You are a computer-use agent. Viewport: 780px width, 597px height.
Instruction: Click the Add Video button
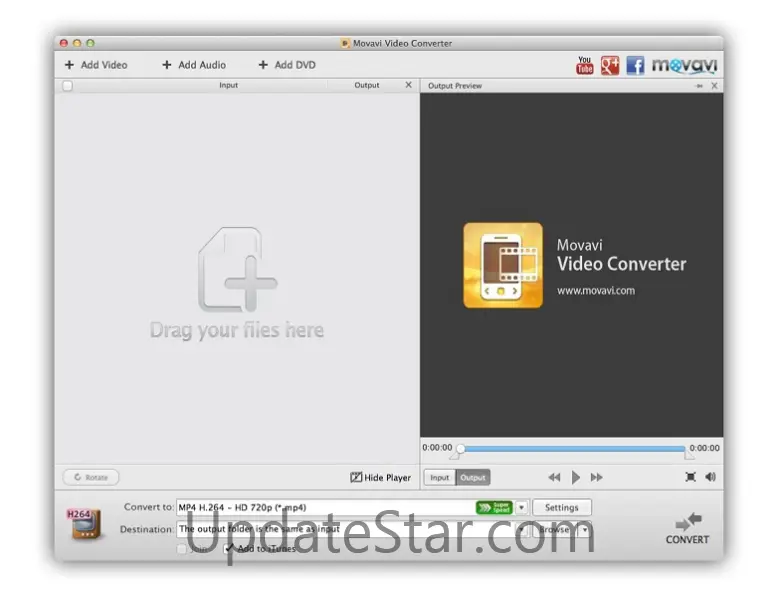click(x=96, y=65)
